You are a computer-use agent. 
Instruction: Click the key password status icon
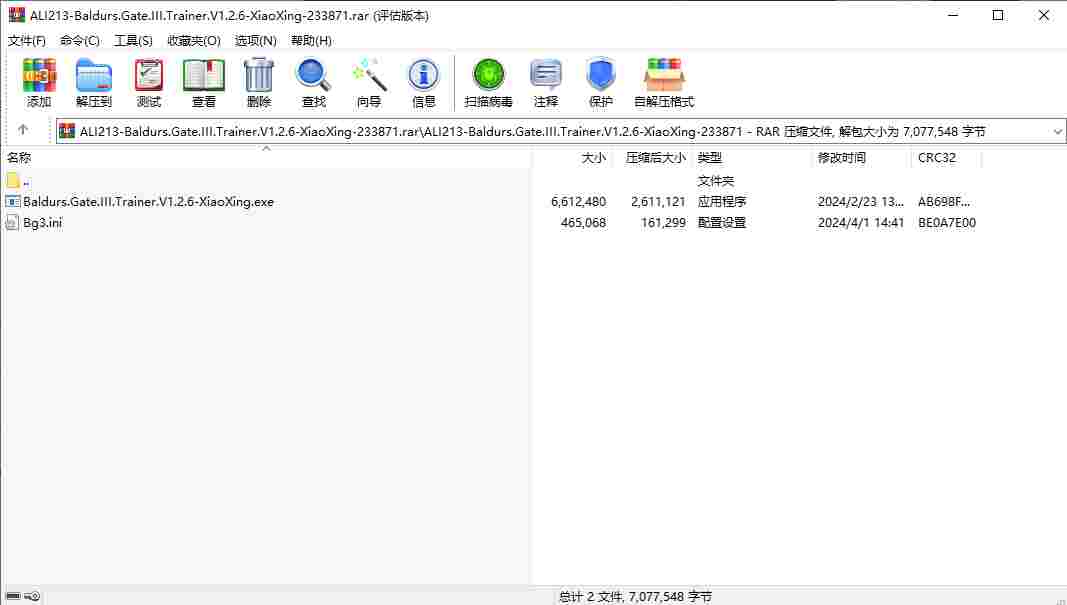click(x=32, y=596)
